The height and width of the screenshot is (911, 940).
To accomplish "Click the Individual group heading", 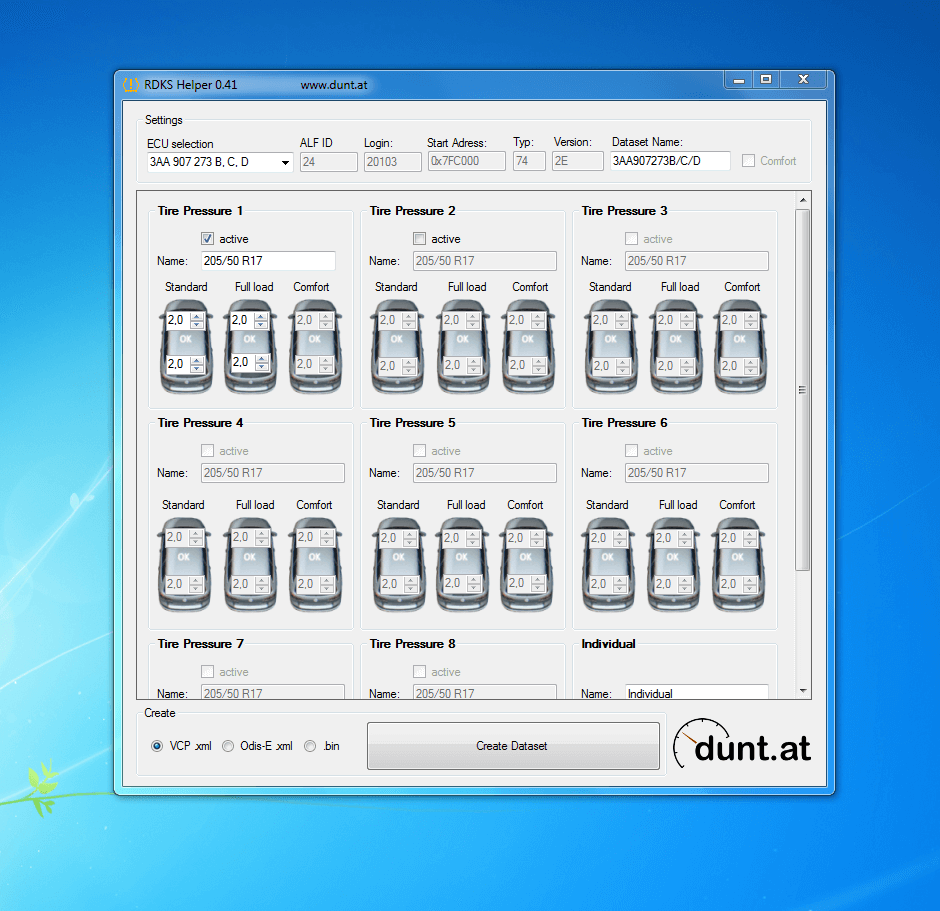I will (x=608, y=644).
